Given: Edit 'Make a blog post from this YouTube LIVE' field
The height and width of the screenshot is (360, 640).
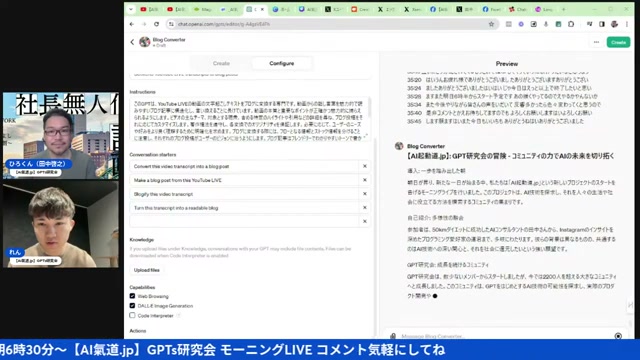Looking at the screenshot, I should pos(244,180).
